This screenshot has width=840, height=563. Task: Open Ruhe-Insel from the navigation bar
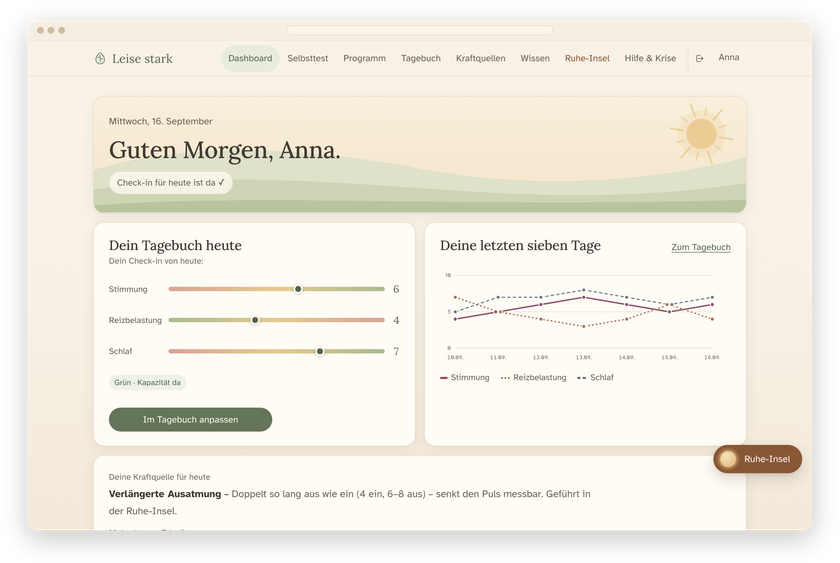click(x=587, y=58)
